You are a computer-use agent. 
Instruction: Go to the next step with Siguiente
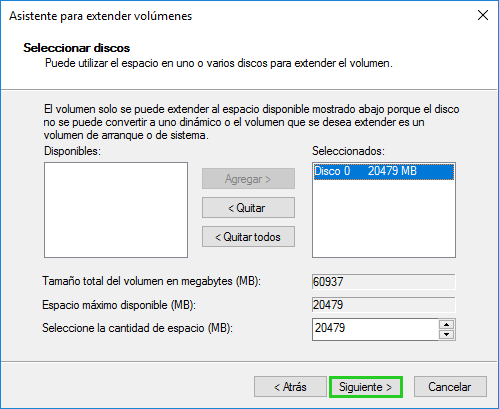pos(366,387)
